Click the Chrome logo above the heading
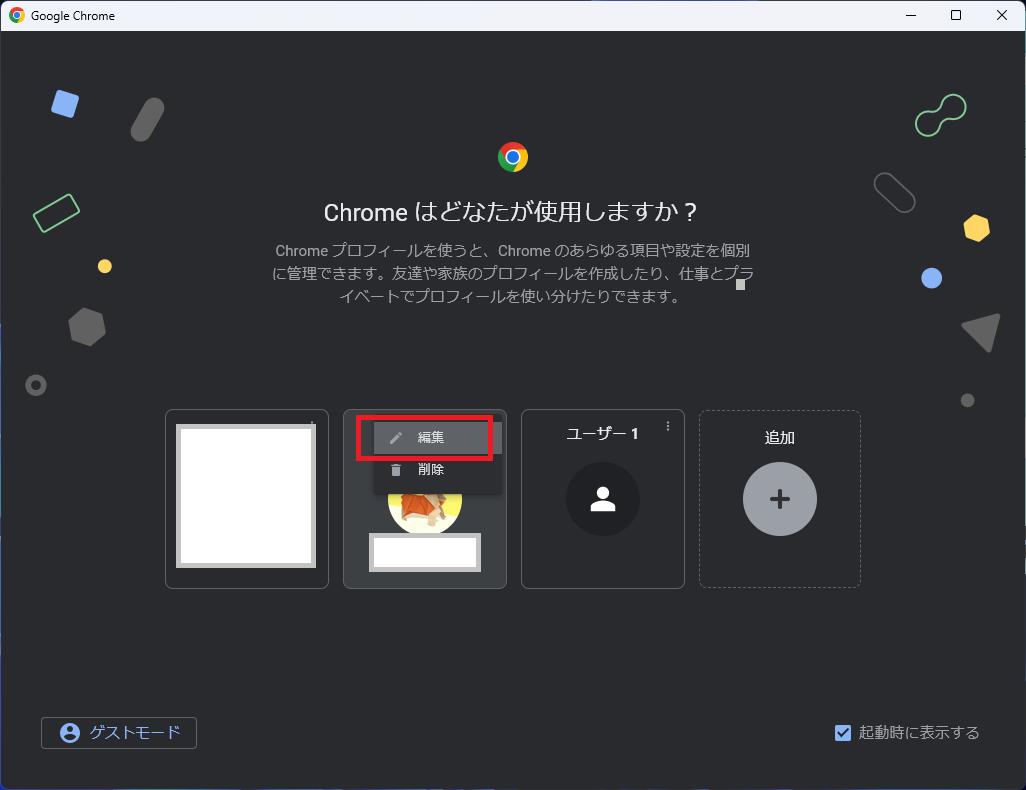Image resolution: width=1026 pixels, height=790 pixels. point(513,157)
